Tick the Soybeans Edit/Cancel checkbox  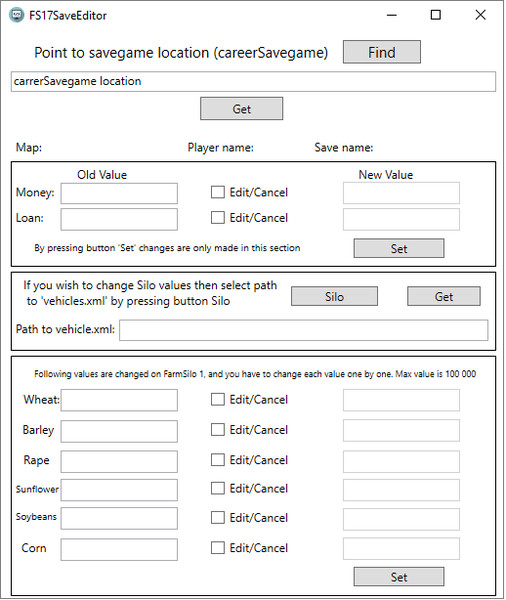[x=218, y=518]
